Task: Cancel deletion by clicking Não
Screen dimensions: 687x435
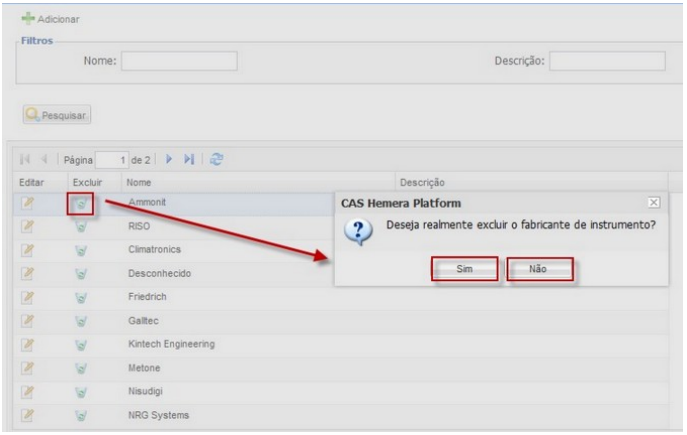Action: point(539,270)
